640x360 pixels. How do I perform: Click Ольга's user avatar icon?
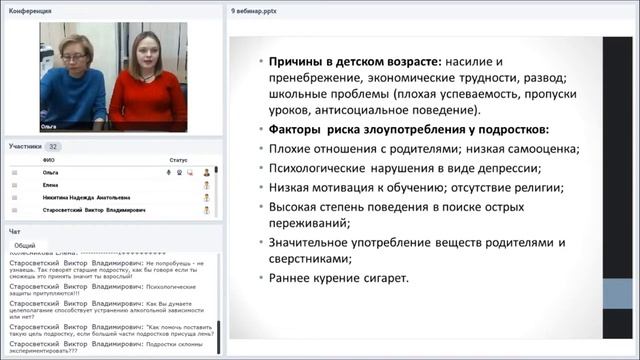coord(207,173)
